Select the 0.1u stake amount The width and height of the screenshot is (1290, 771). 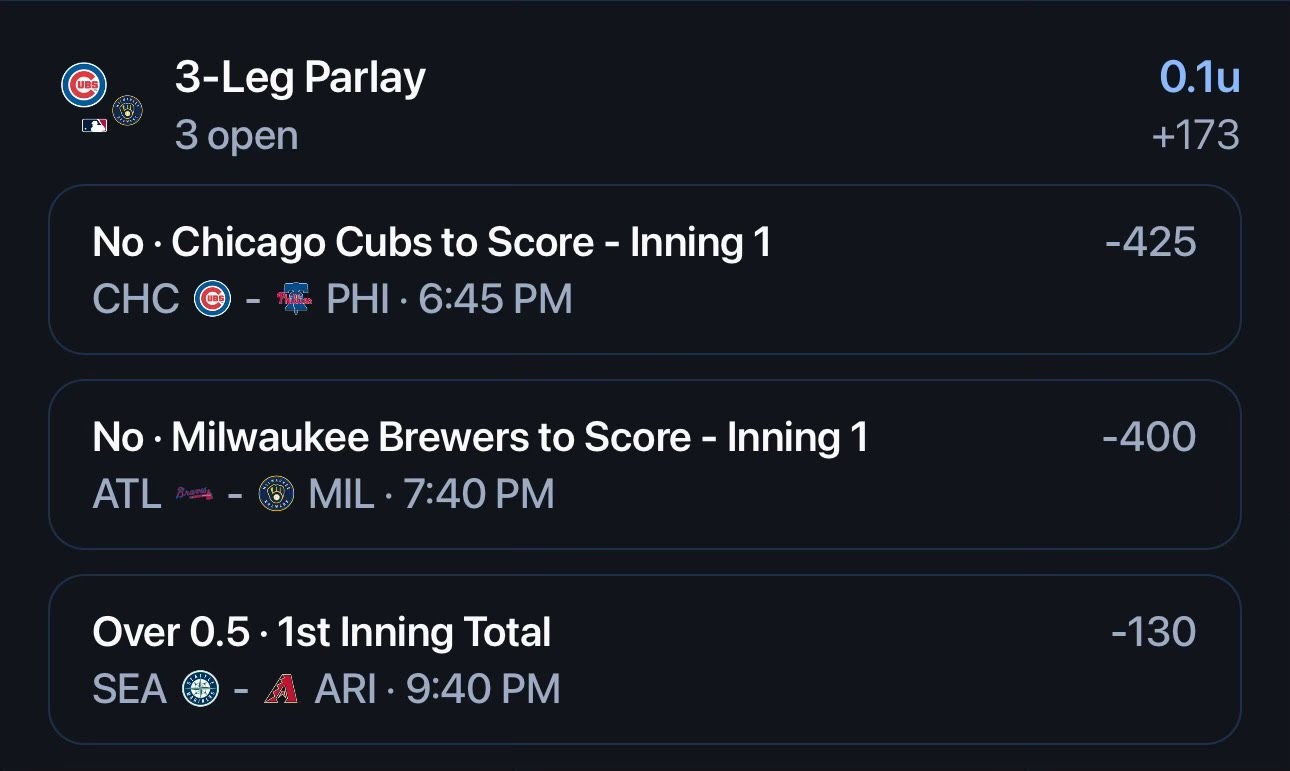tap(1200, 78)
